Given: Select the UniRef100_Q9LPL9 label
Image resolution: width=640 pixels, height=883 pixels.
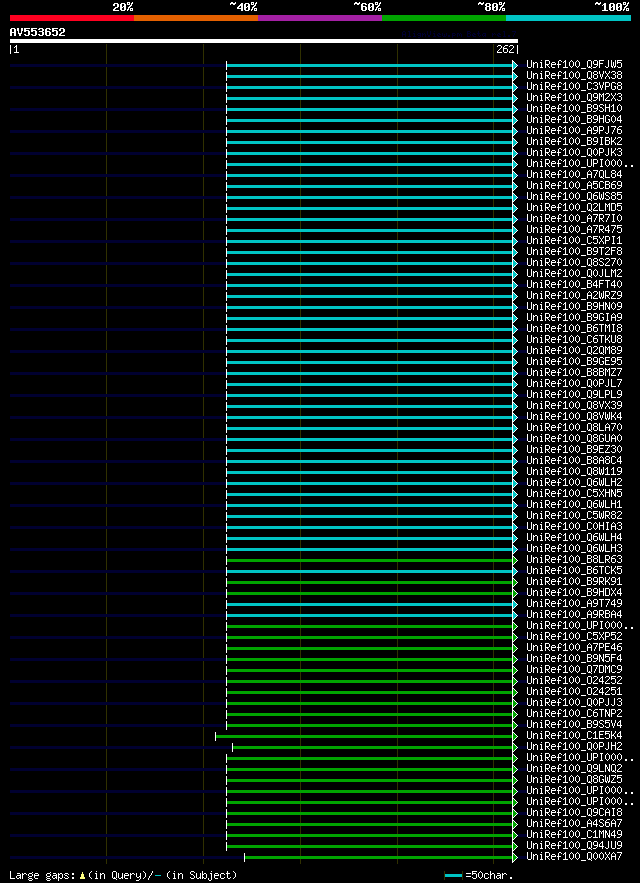Looking at the screenshot, I should pos(574,394).
